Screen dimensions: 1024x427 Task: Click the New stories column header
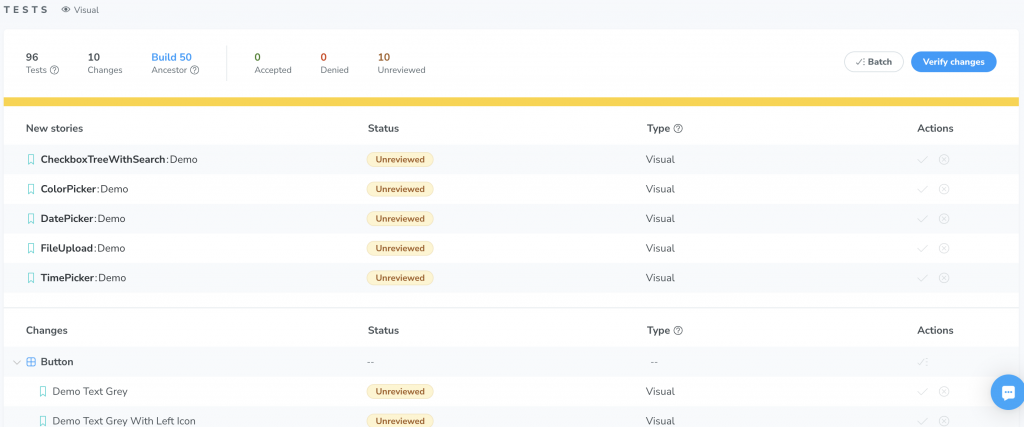54,129
